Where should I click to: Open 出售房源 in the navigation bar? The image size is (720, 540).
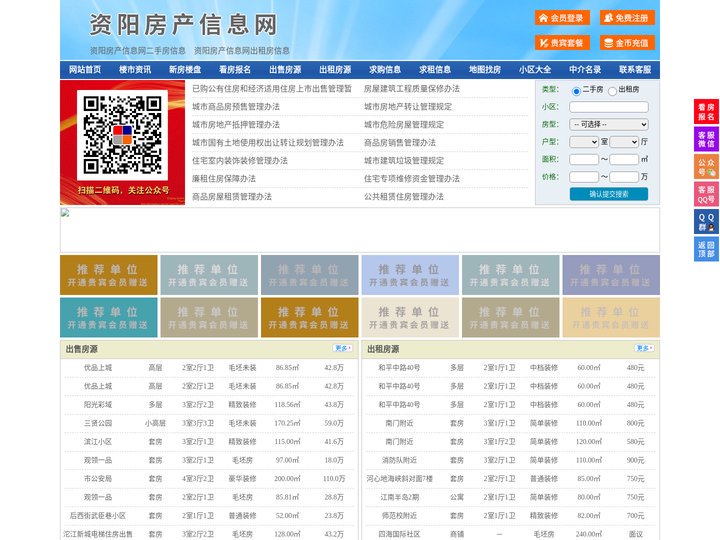pos(285,70)
